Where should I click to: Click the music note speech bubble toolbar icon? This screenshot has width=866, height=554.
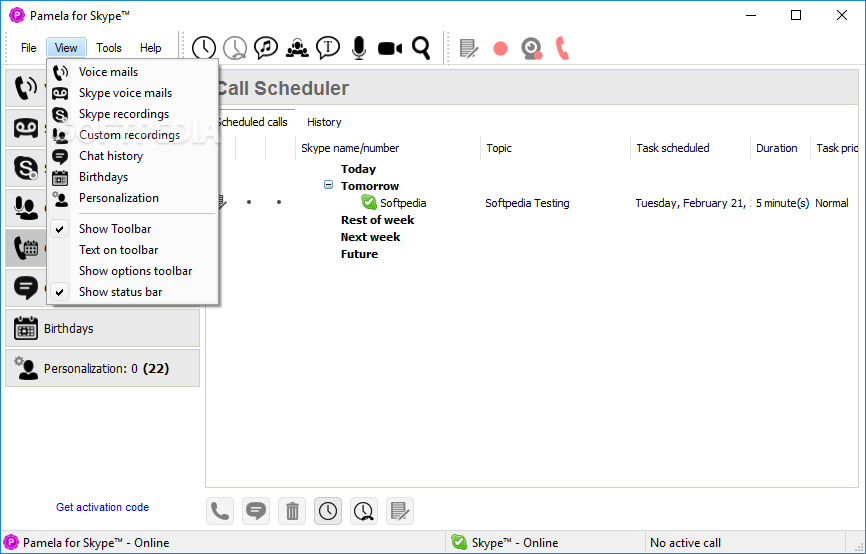(x=266, y=48)
